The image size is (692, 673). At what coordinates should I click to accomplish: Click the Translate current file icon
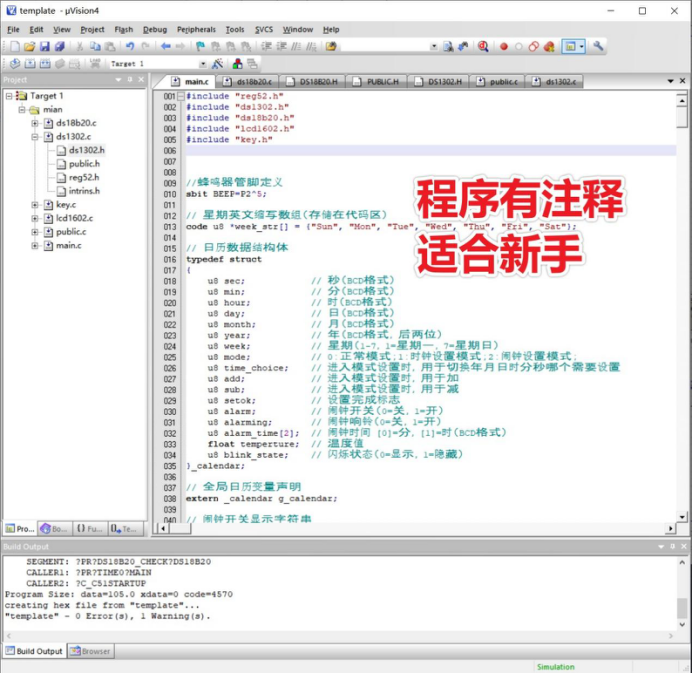(x=15, y=64)
